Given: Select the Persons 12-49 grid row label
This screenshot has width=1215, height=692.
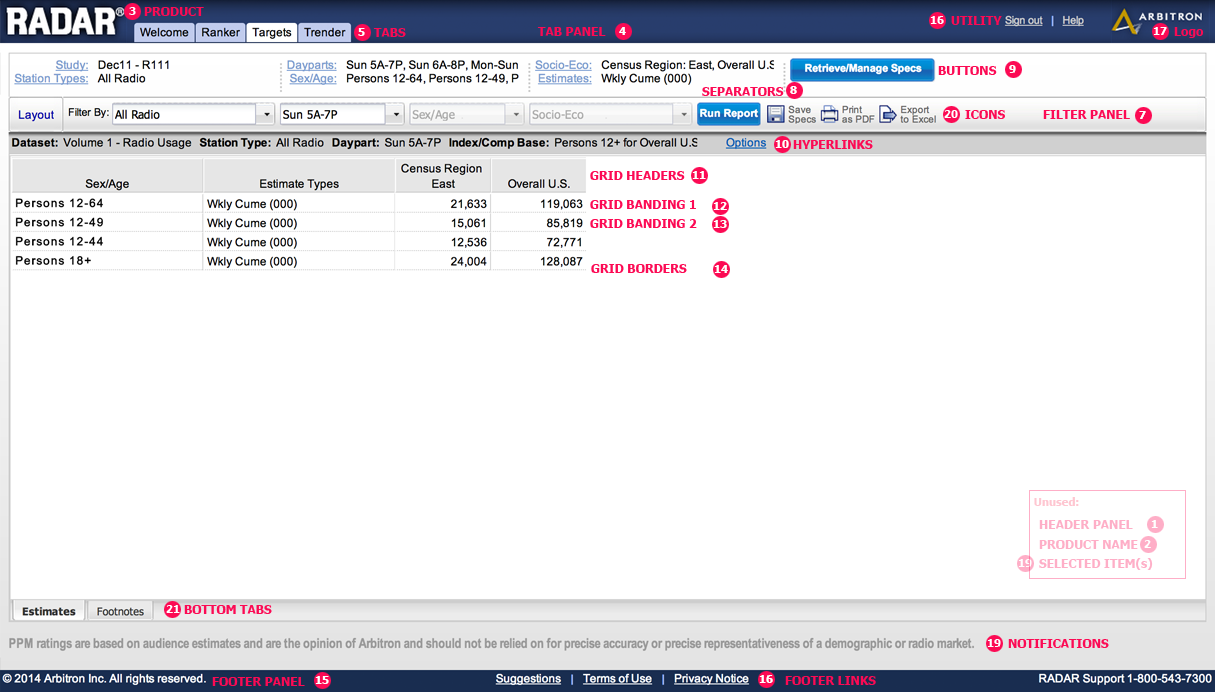Looking at the screenshot, I should pos(59,222).
